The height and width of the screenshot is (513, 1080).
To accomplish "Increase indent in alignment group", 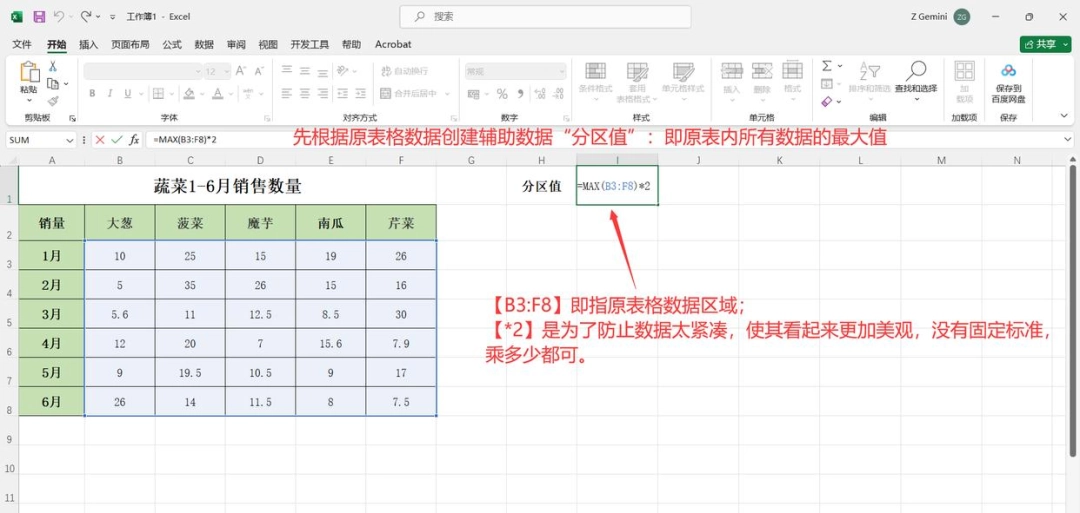I will 361,93.
